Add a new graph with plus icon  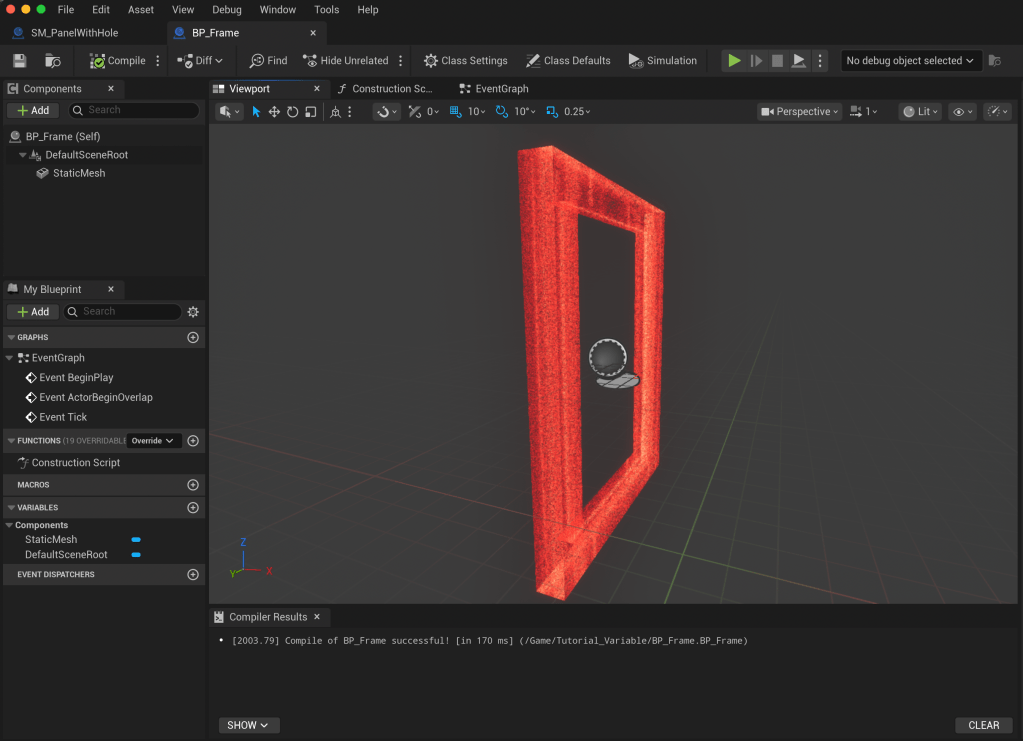193,338
